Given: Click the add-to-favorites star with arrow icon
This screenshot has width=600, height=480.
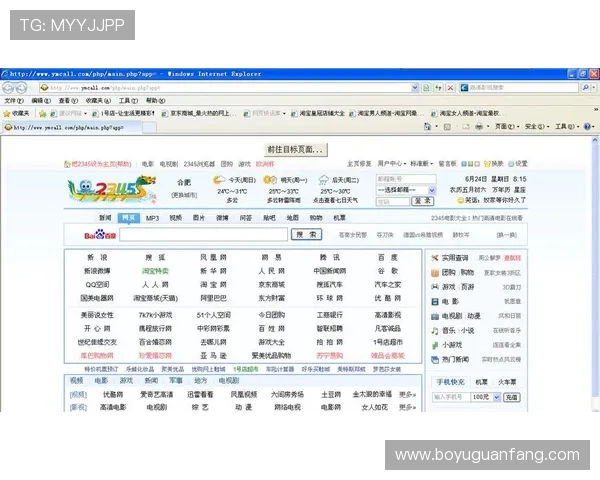Looking at the screenshot, I should (42, 113).
